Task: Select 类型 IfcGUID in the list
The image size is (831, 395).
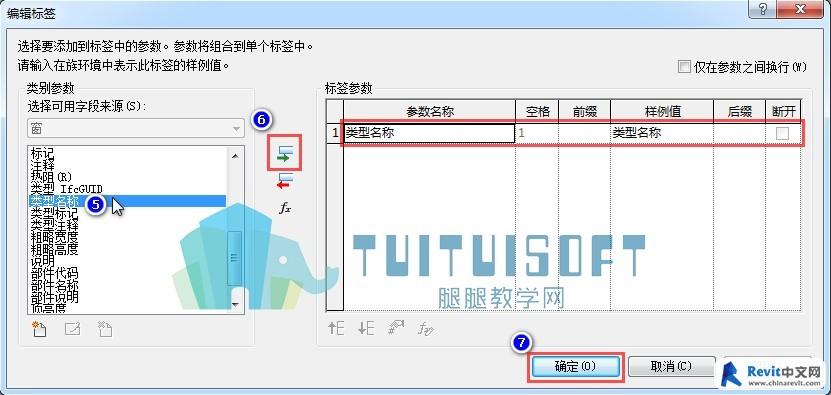Action: coord(67,189)
